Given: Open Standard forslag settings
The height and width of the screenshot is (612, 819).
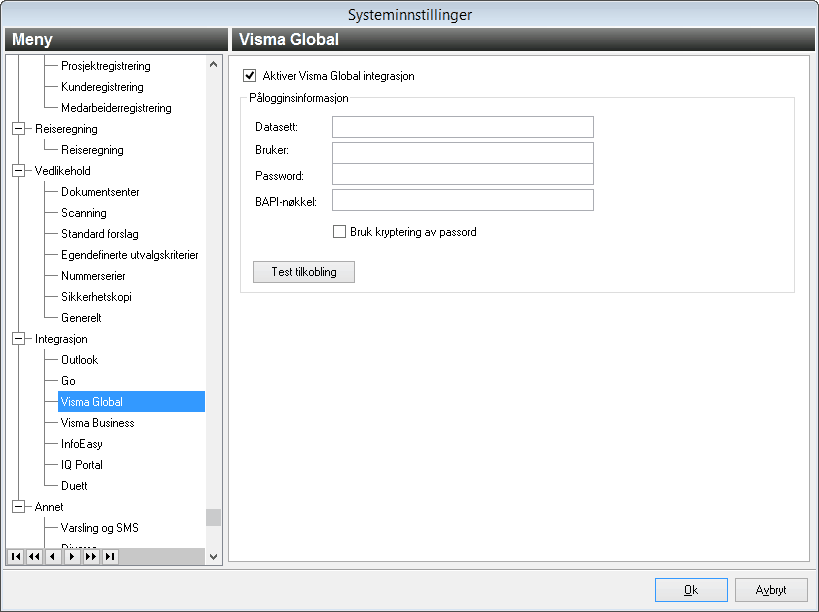Looking at the screenshot, I should click(x=100, y=233).
